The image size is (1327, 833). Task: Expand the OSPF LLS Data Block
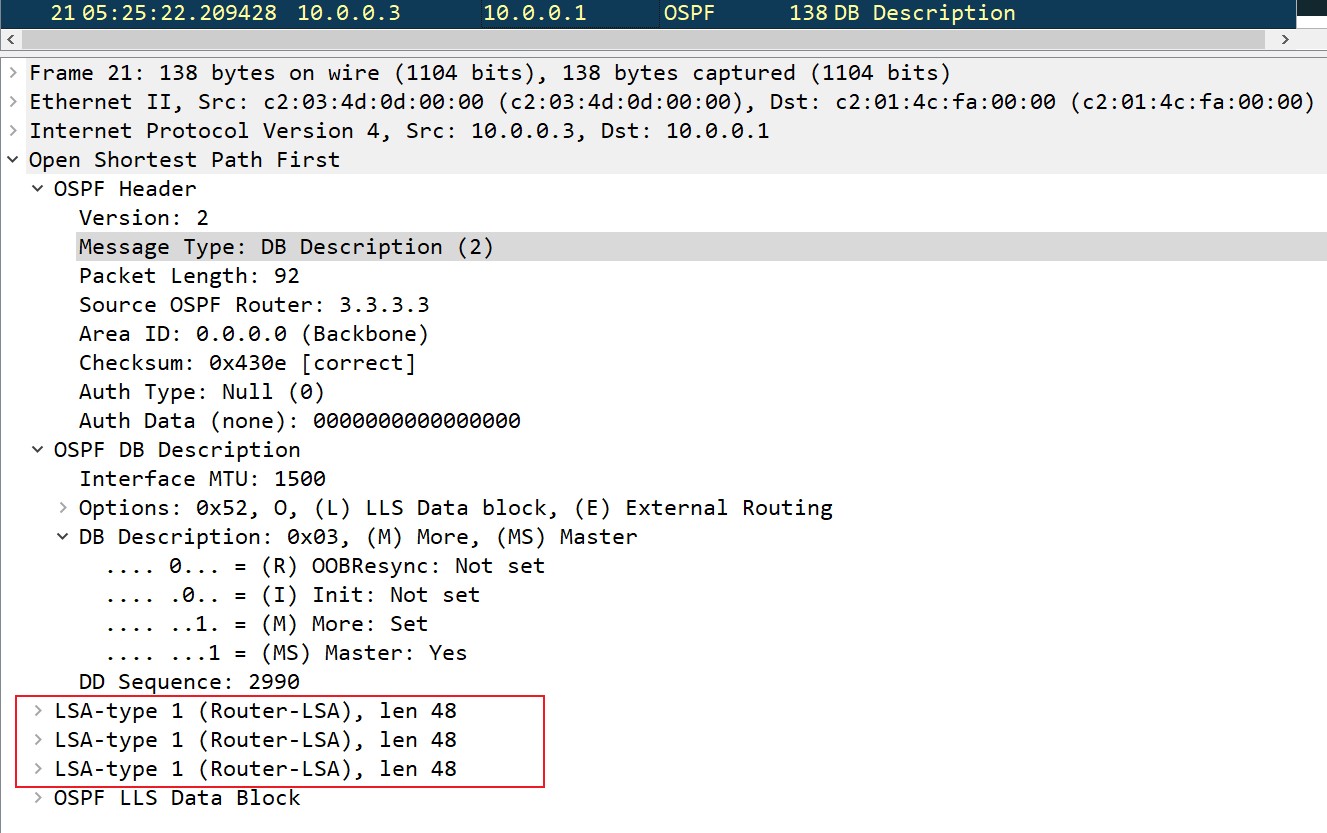coord(38,798)
